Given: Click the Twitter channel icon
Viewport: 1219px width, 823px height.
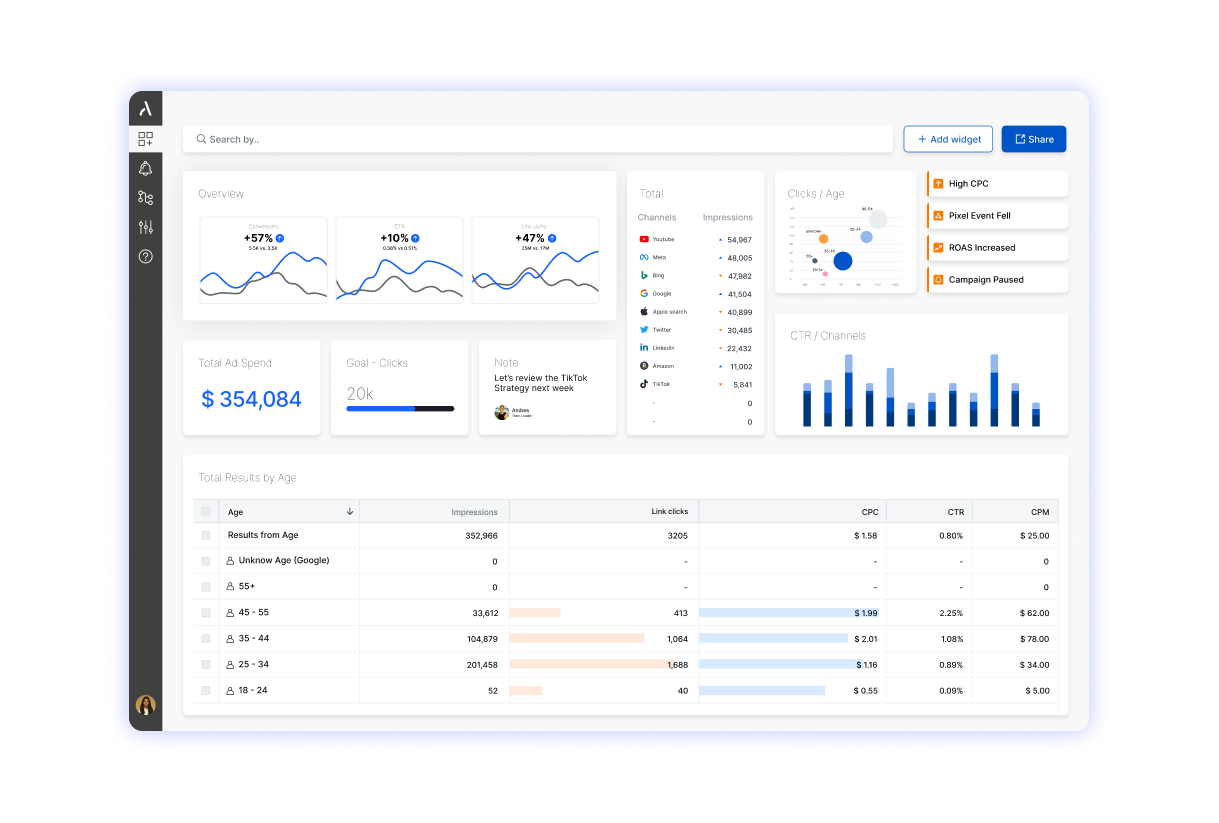Looking at the screenshot, I should click(x=644, y=329).
